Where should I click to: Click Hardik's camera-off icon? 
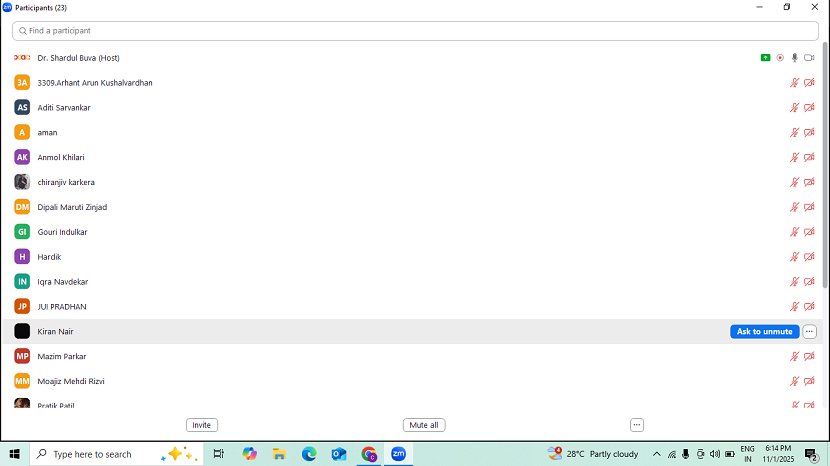point(809,257)
